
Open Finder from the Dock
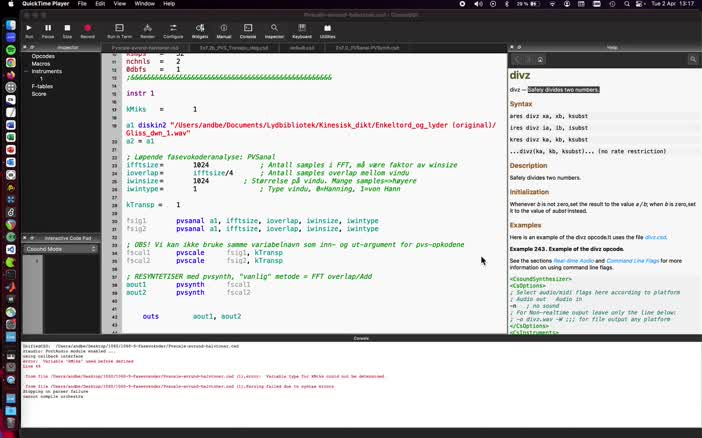[x=11, y=25]
